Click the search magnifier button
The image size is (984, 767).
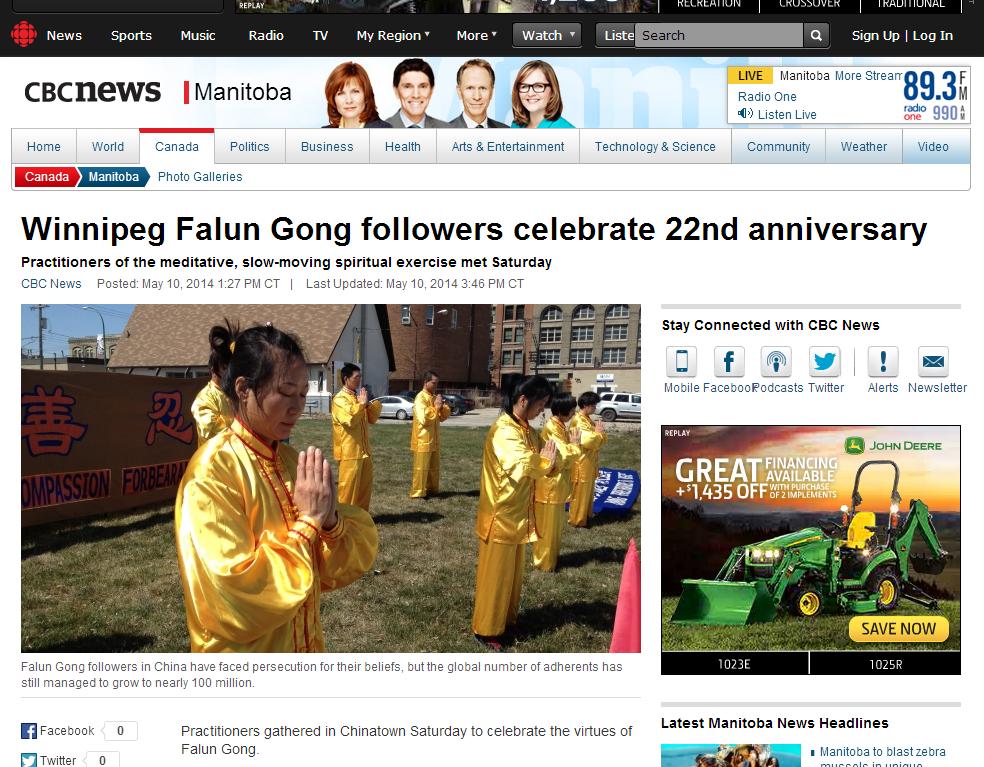click(816, 36)
